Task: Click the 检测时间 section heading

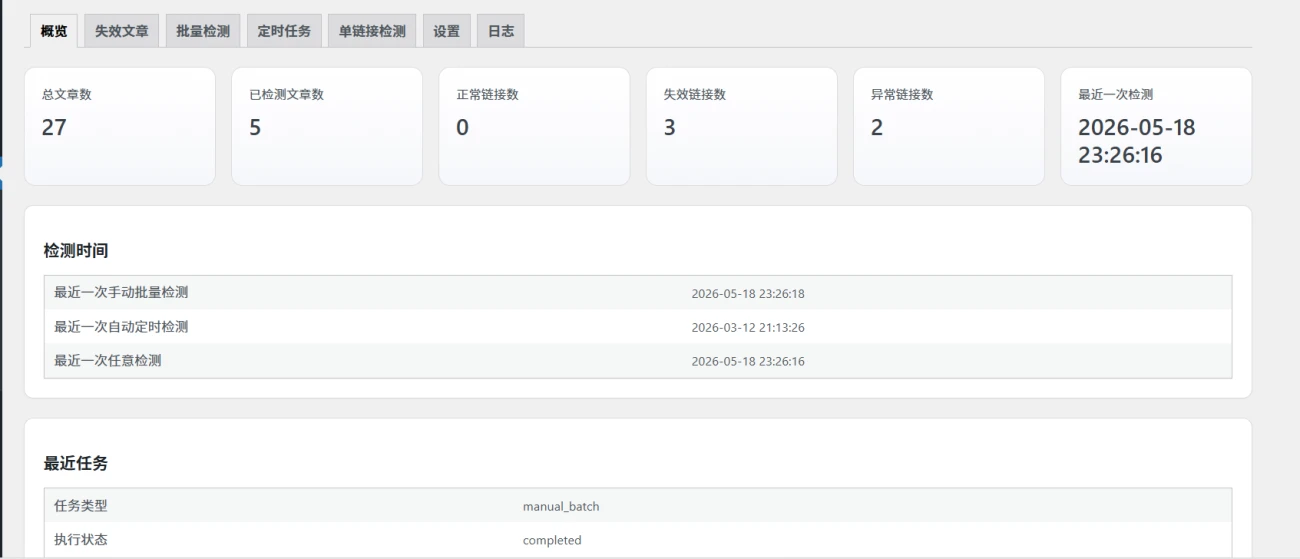Action: tap(76, 250)
